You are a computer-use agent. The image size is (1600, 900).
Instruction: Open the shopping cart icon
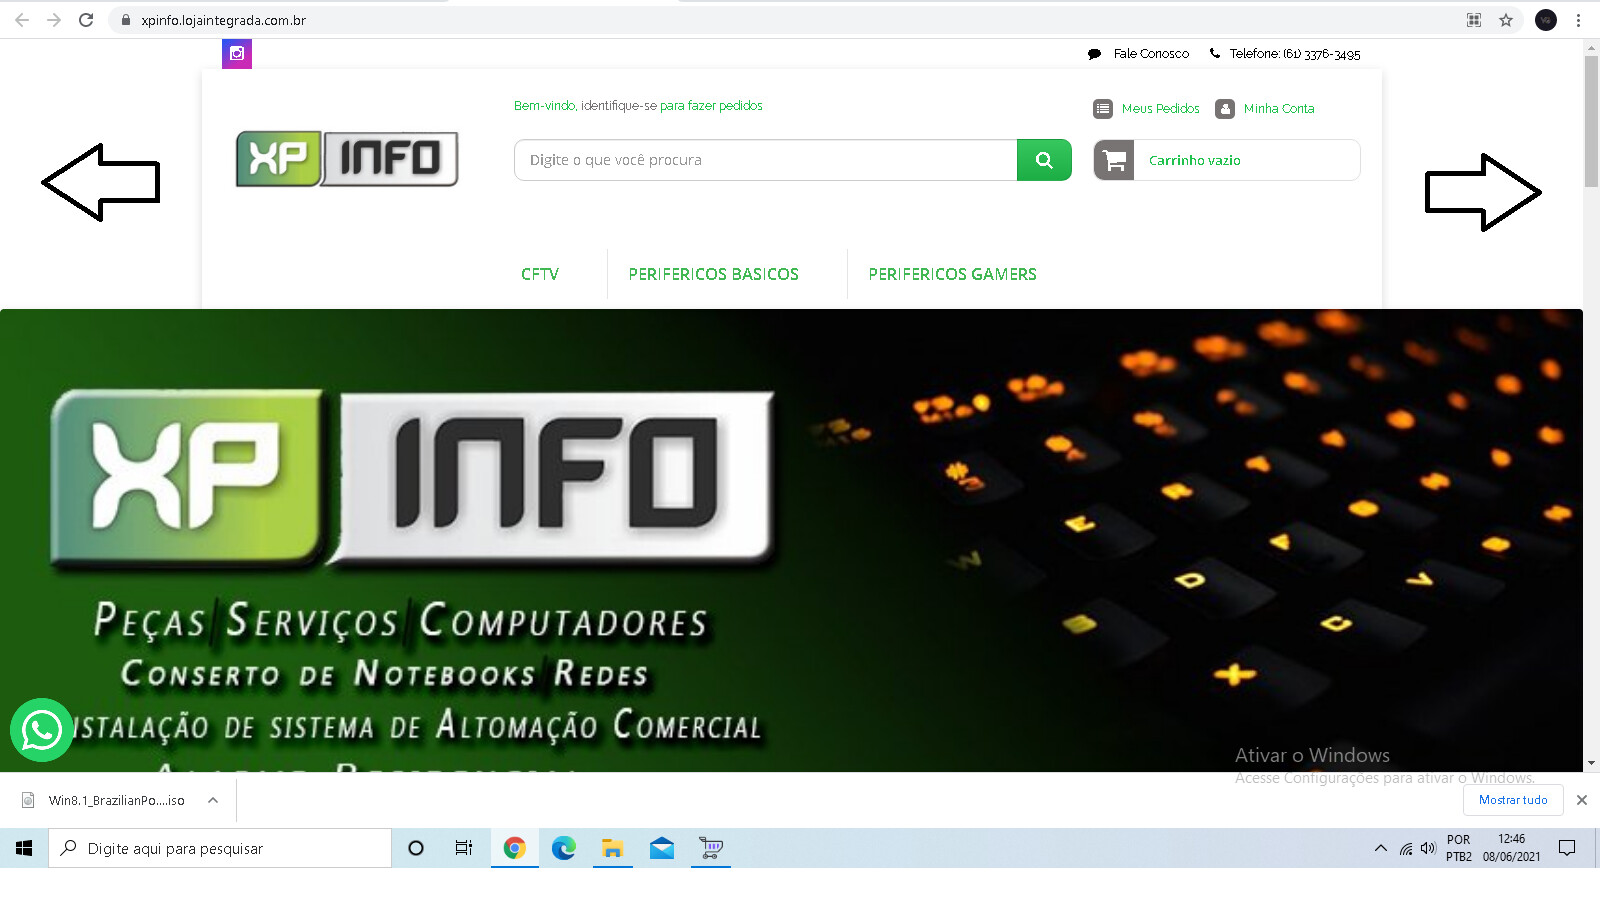click(1114, 160)
